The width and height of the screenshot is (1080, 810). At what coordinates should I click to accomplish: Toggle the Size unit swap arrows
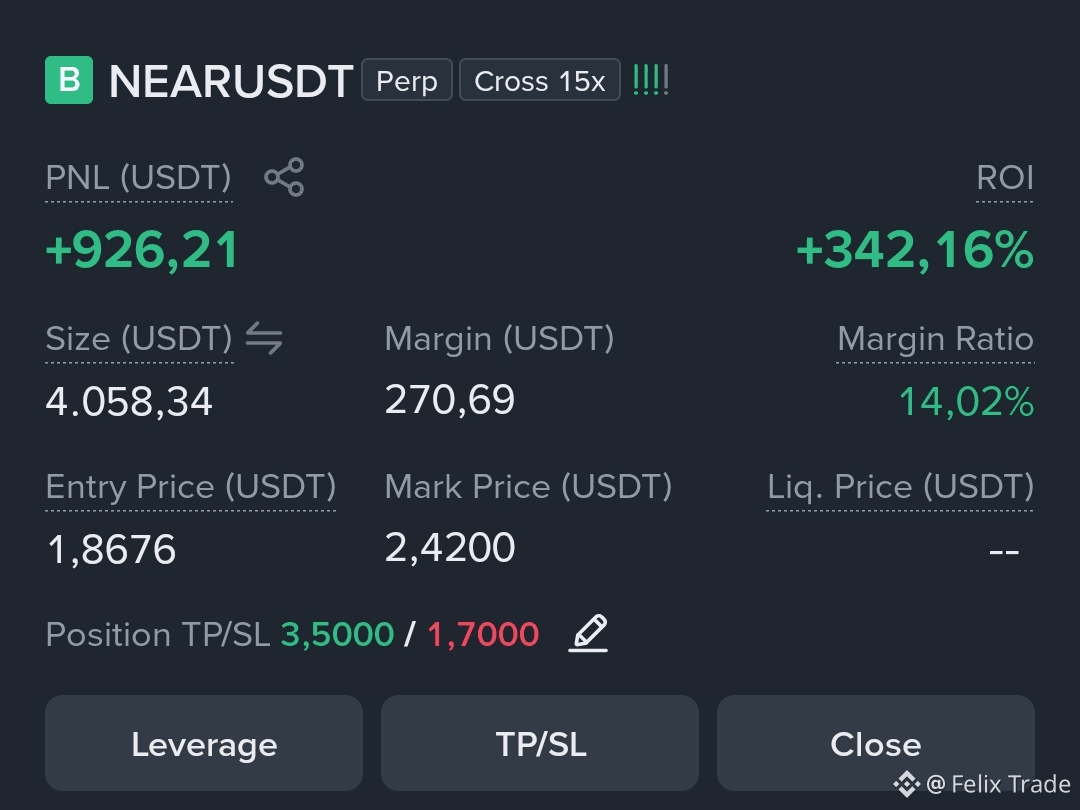point(264,338)
